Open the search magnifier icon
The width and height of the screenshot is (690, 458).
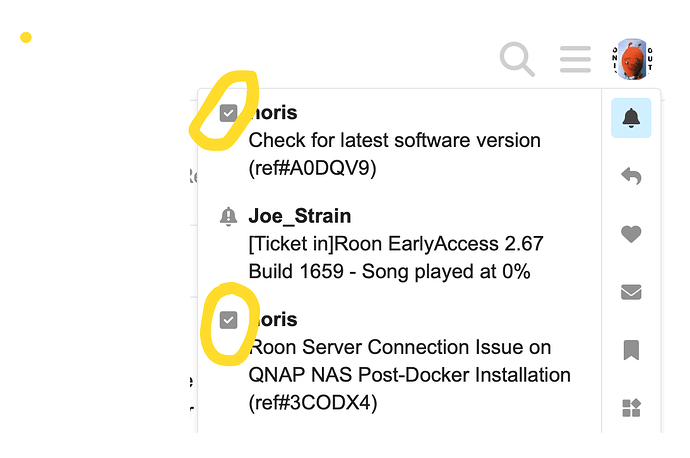517,59
